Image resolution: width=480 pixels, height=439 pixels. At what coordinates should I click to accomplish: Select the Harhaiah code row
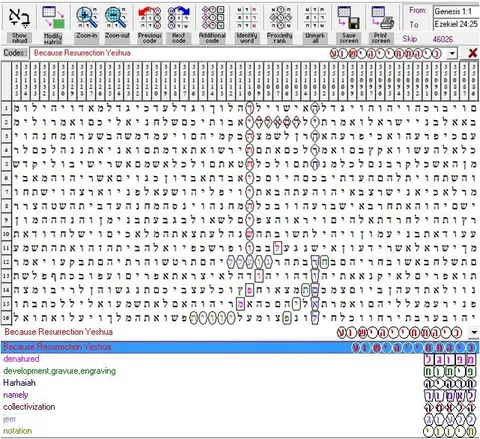240,383
